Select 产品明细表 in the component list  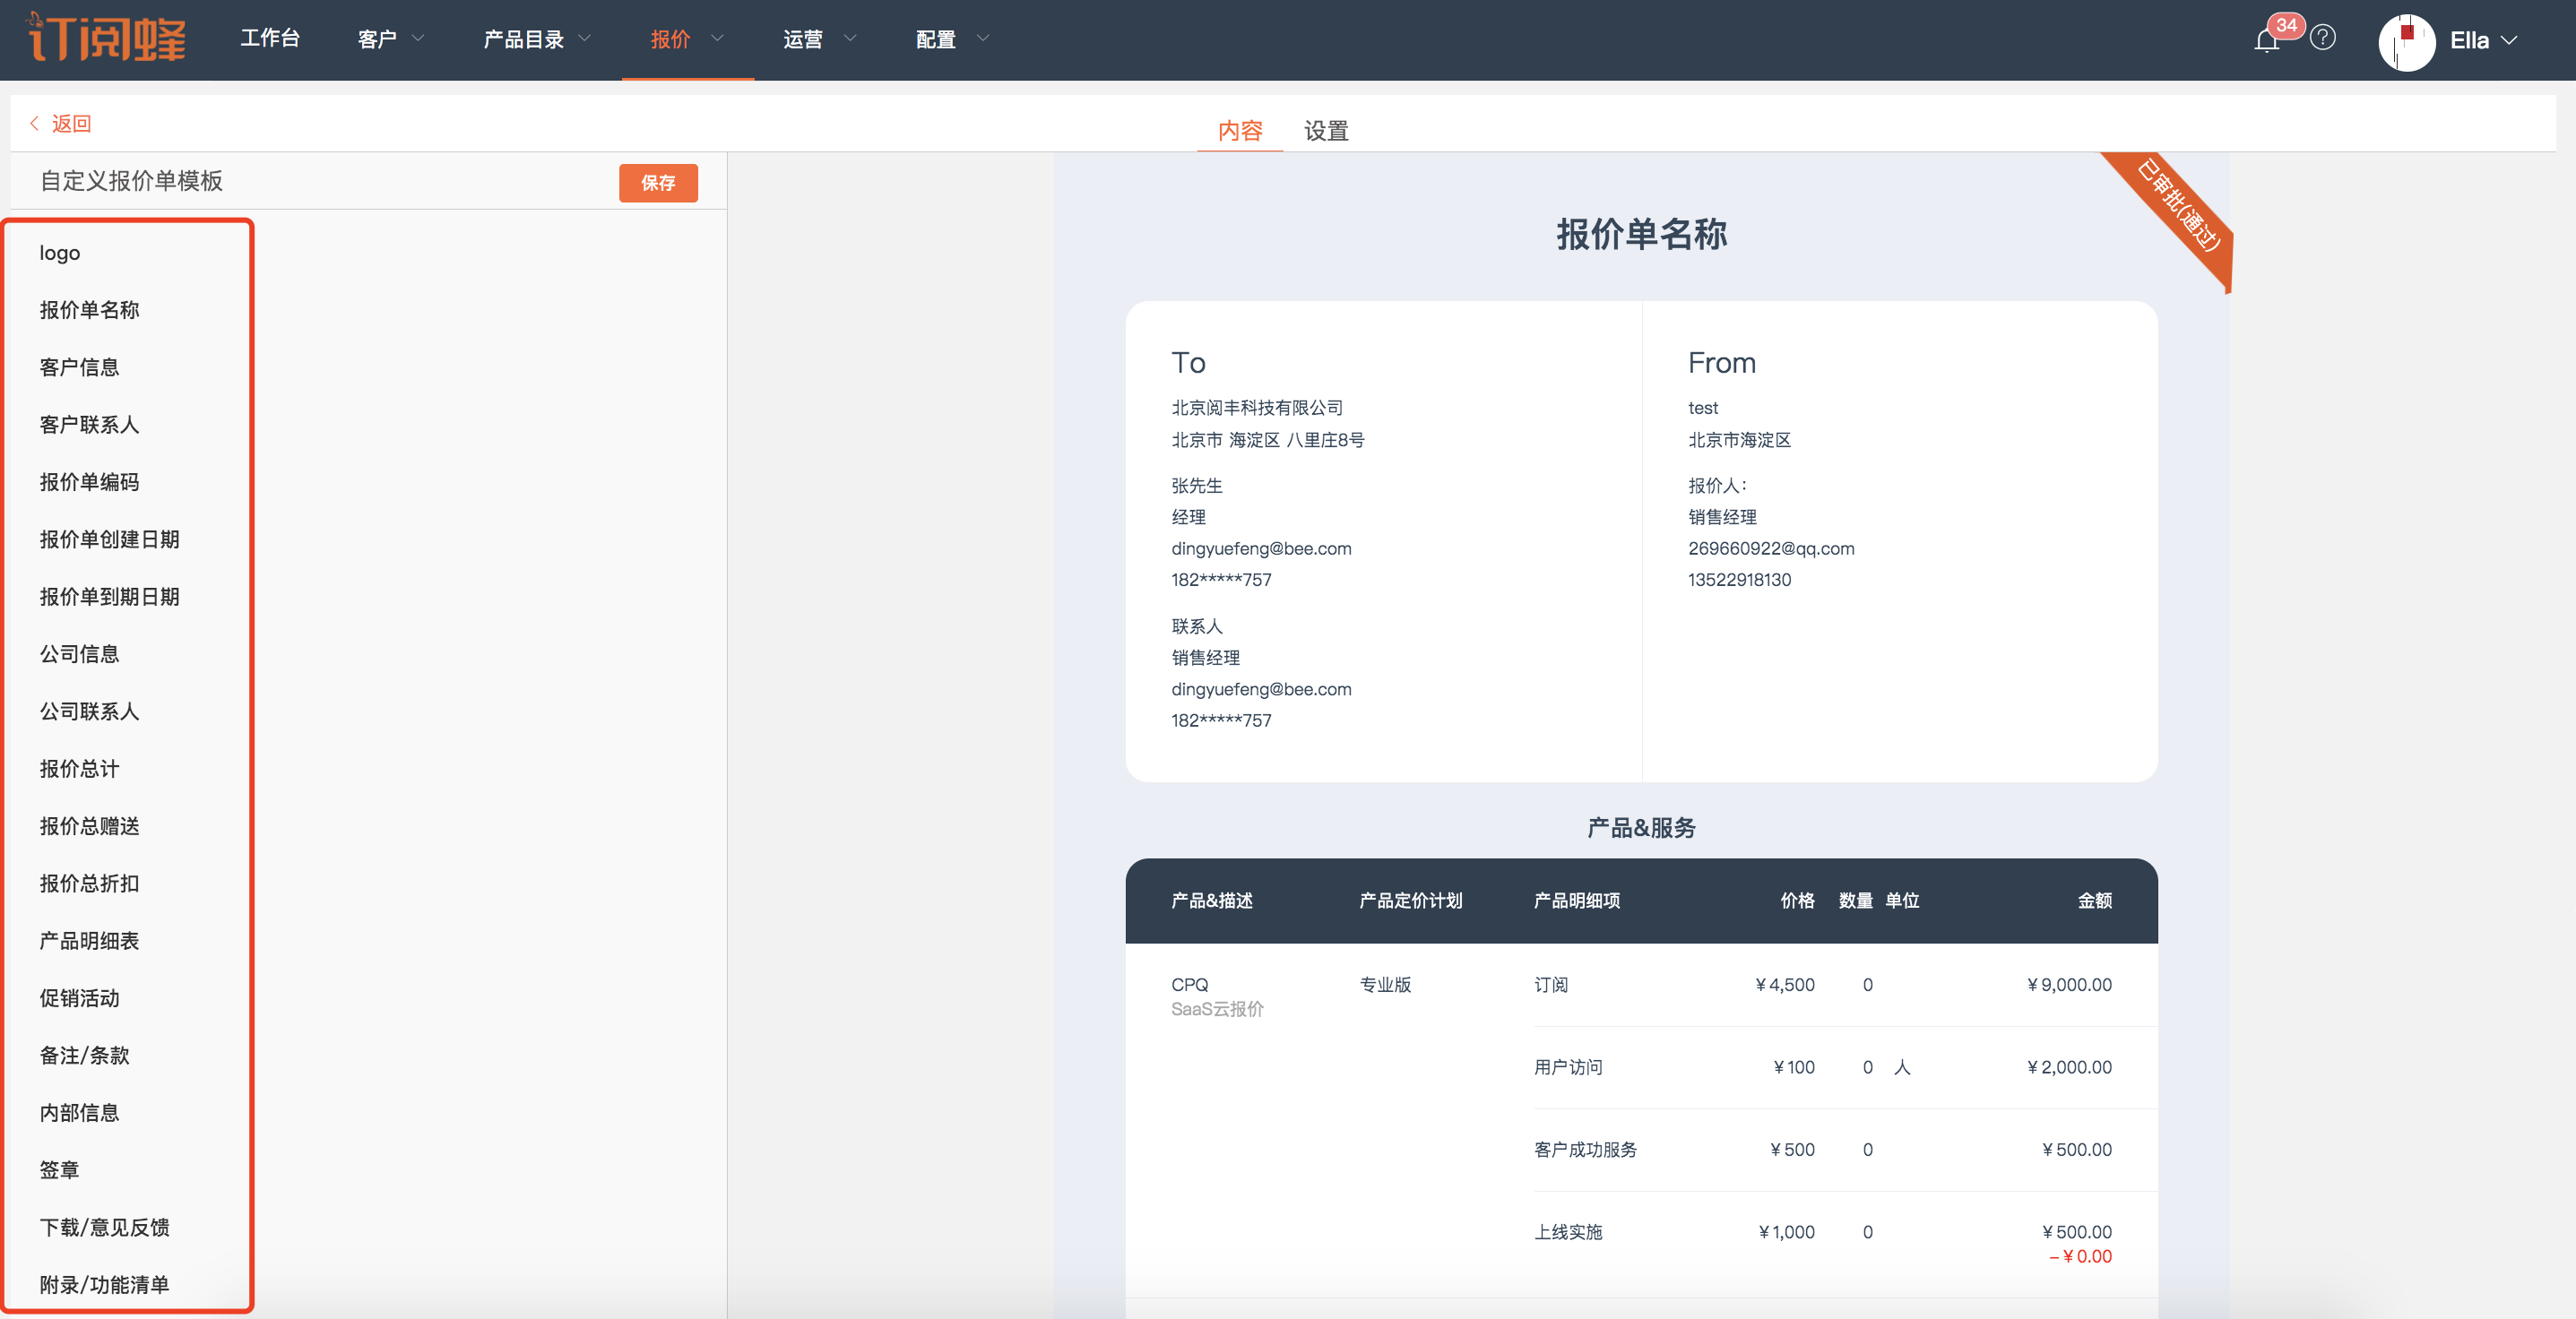(89, 941)
